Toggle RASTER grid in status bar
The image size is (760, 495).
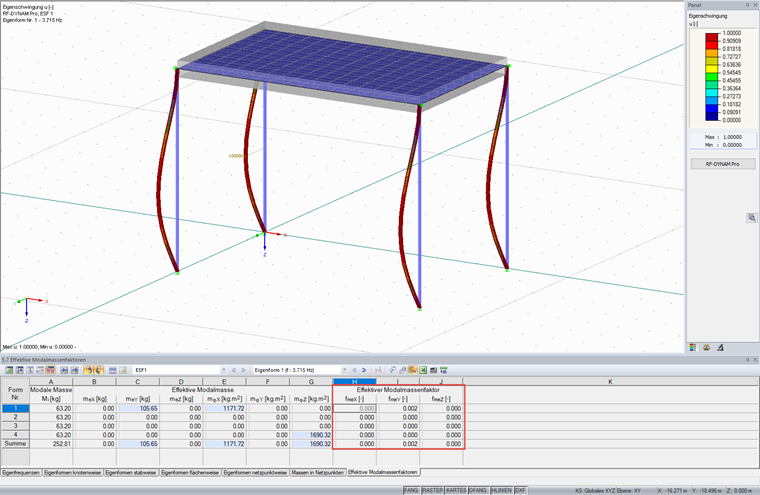click(432, 490)
